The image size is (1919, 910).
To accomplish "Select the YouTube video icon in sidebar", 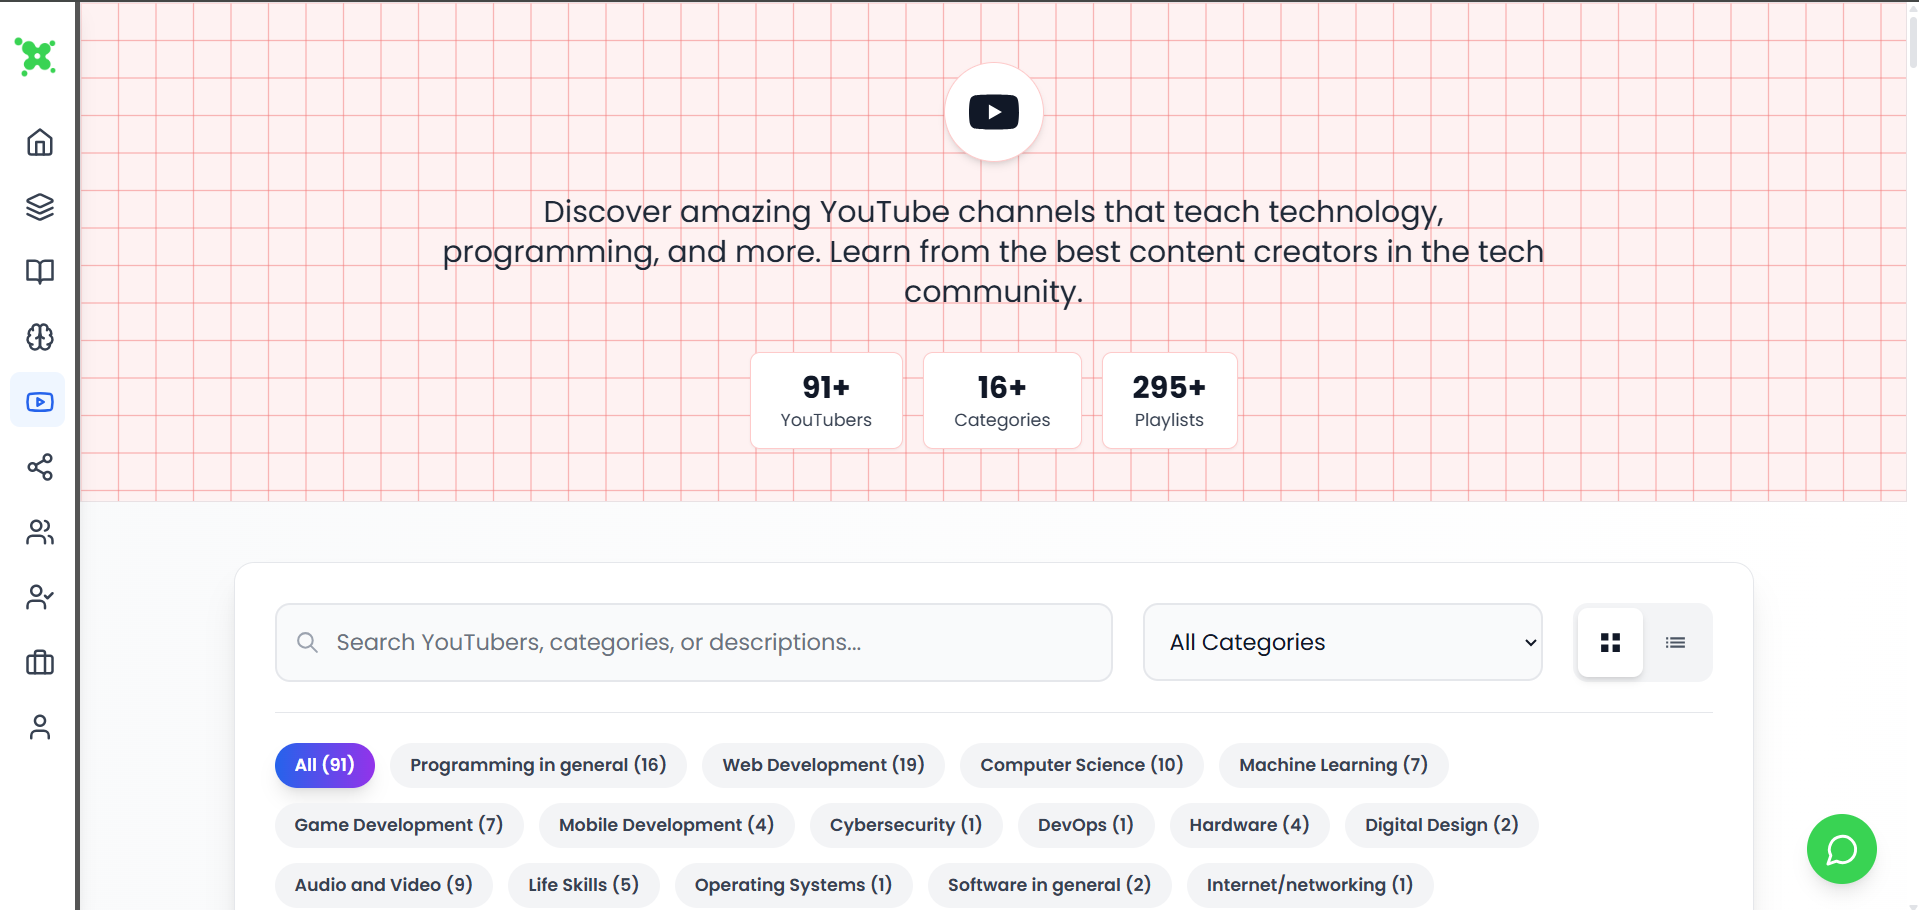I will pos(39,401).
